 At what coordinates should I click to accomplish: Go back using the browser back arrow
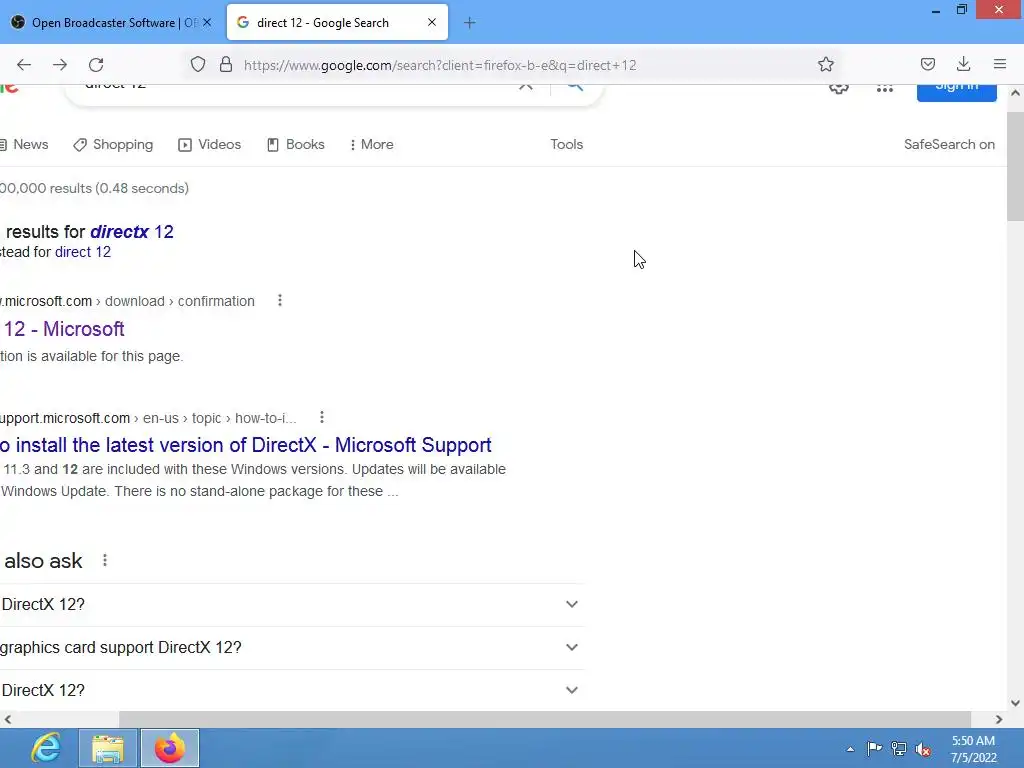tap(24, 65)
